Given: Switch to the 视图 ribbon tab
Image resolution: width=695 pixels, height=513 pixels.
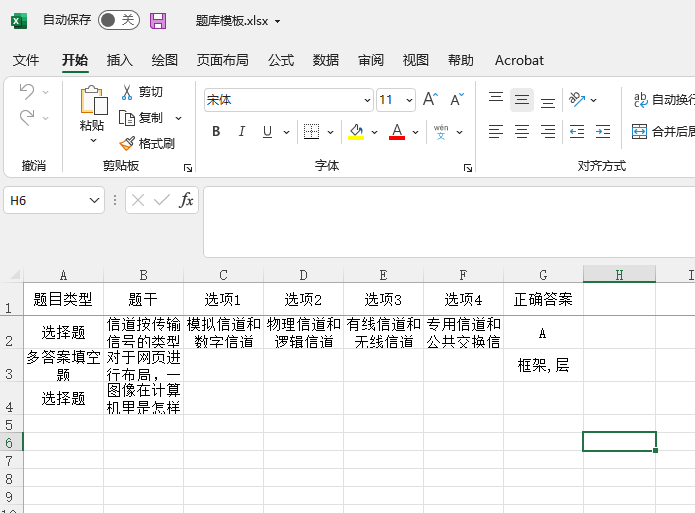Looking at the screenshot, I should pyautogui.click(x=415, y=60).
